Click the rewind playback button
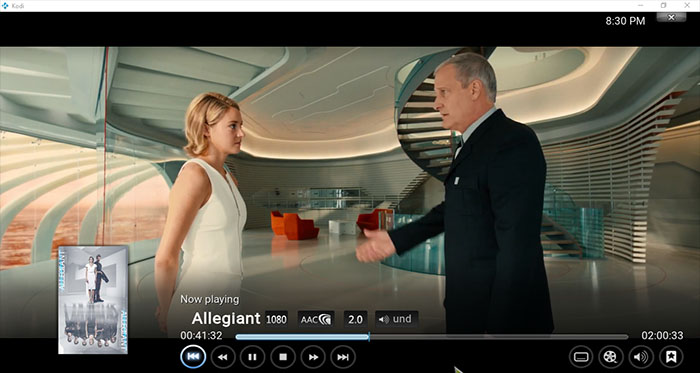This screenshot has width=700, height=373. click(x=223, y=357)
